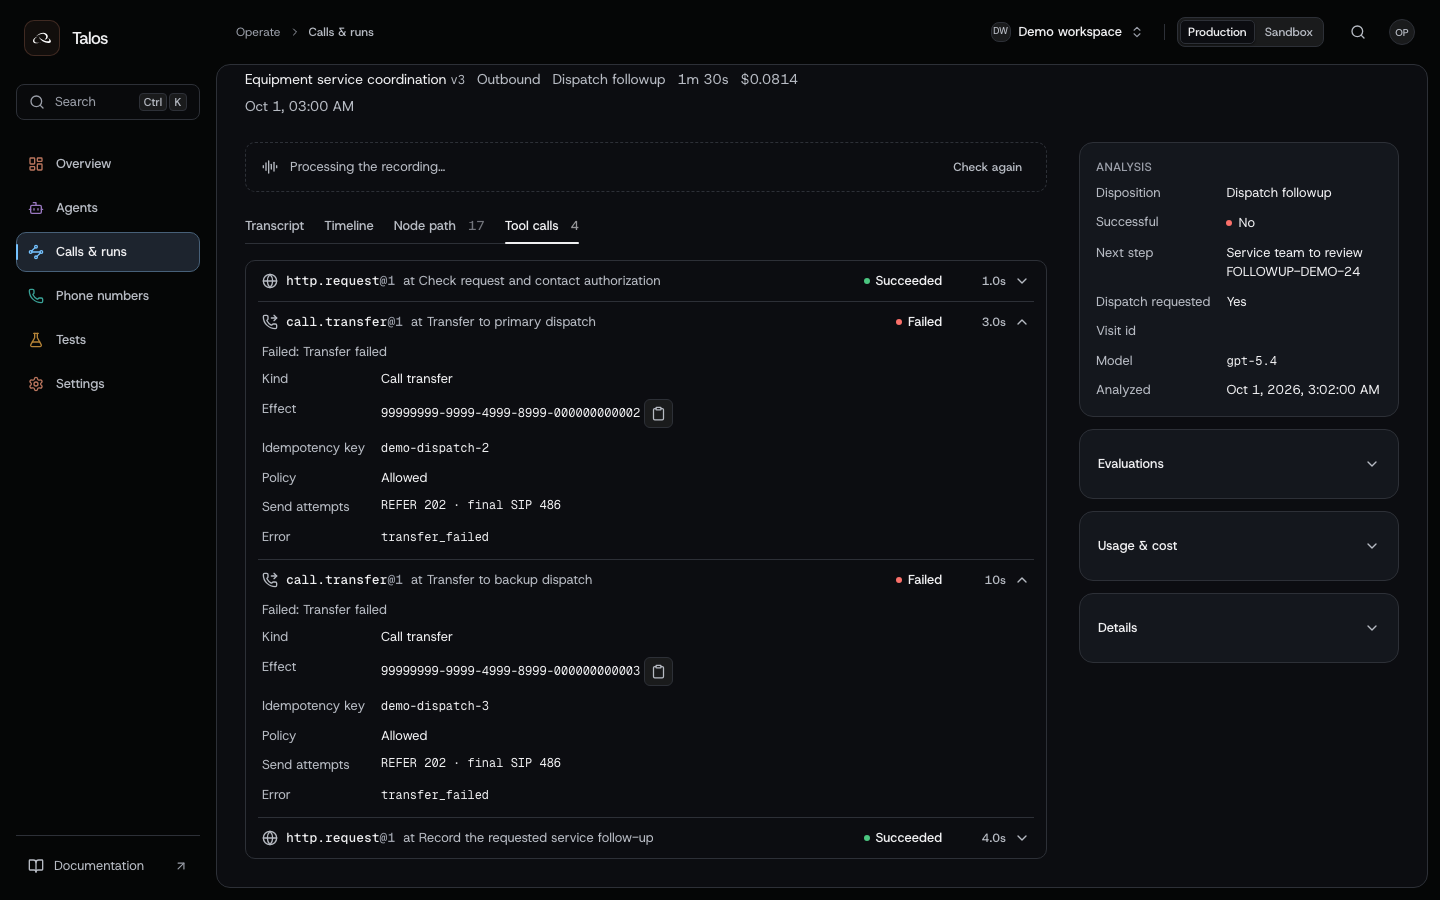
Task: Click globe icon for Record follow-up row
Action: pos(270,838)
